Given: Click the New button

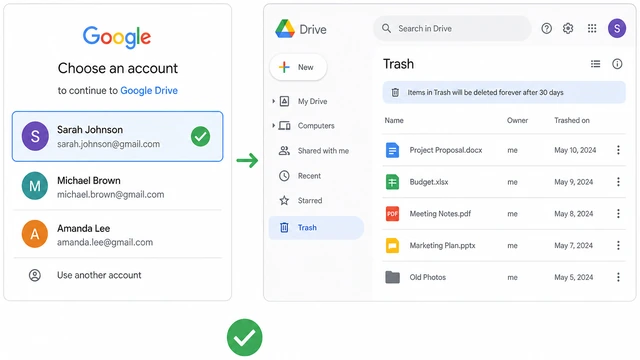Looking at the screenshot, I should (298, 67).
